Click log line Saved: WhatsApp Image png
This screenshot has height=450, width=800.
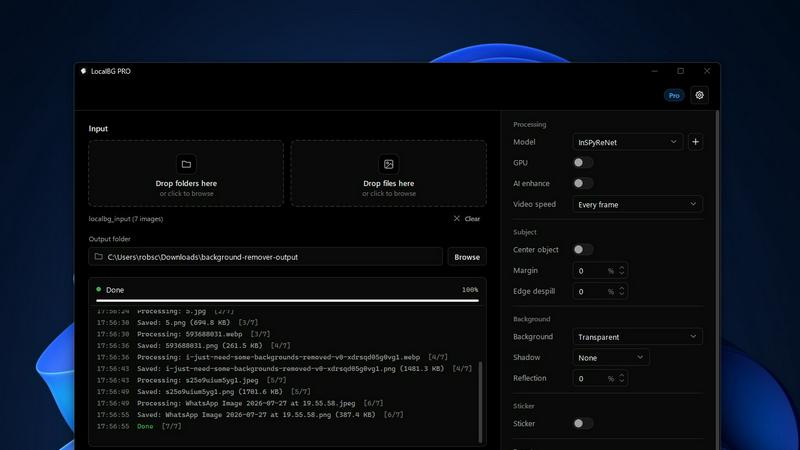pos(250,415)
